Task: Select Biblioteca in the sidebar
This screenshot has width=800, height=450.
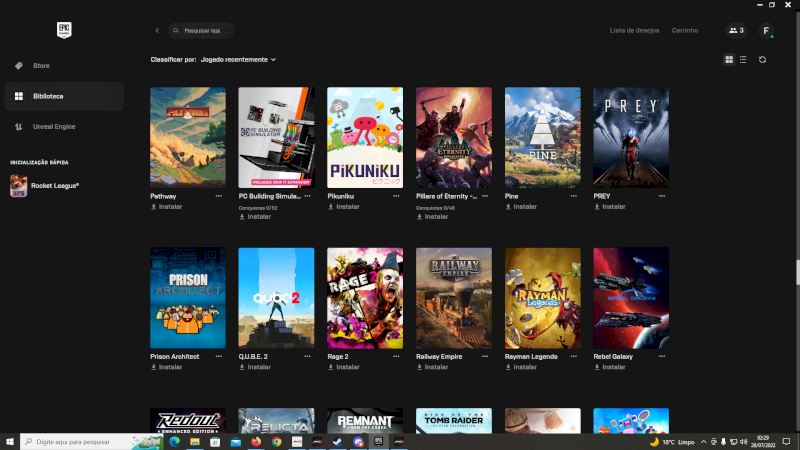Action: 64,96
